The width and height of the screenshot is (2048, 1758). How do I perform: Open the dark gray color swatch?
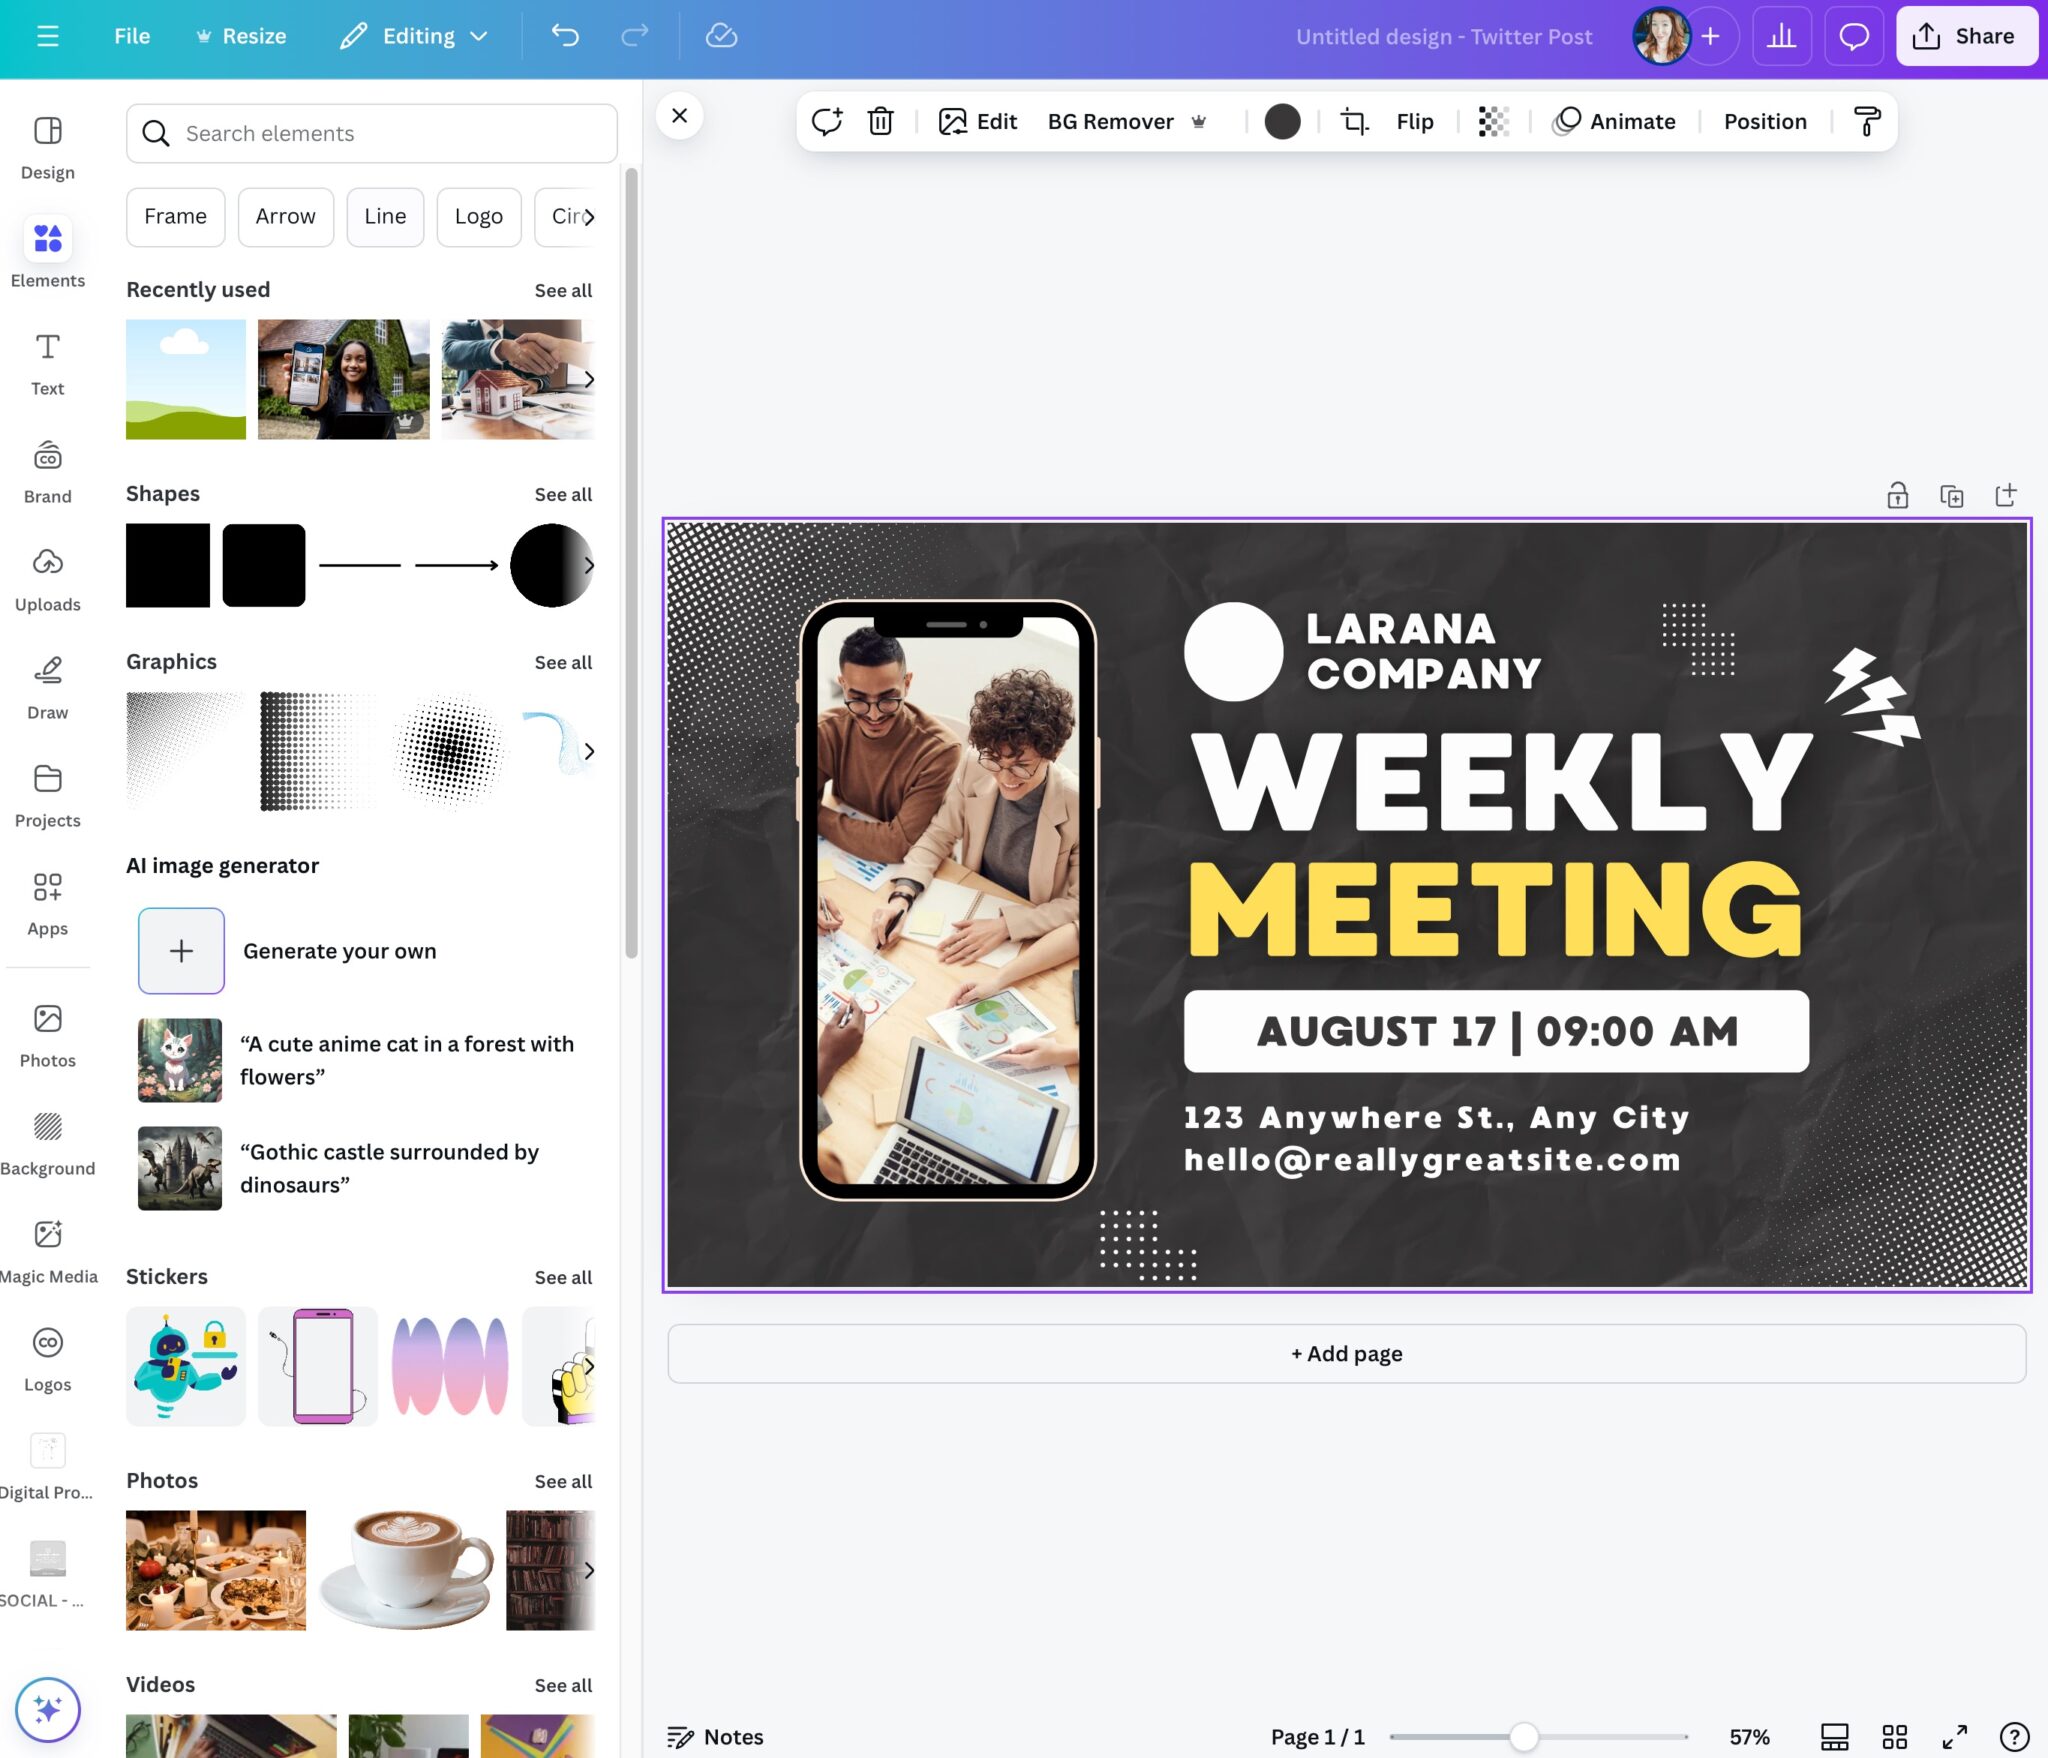(1282, 121)
